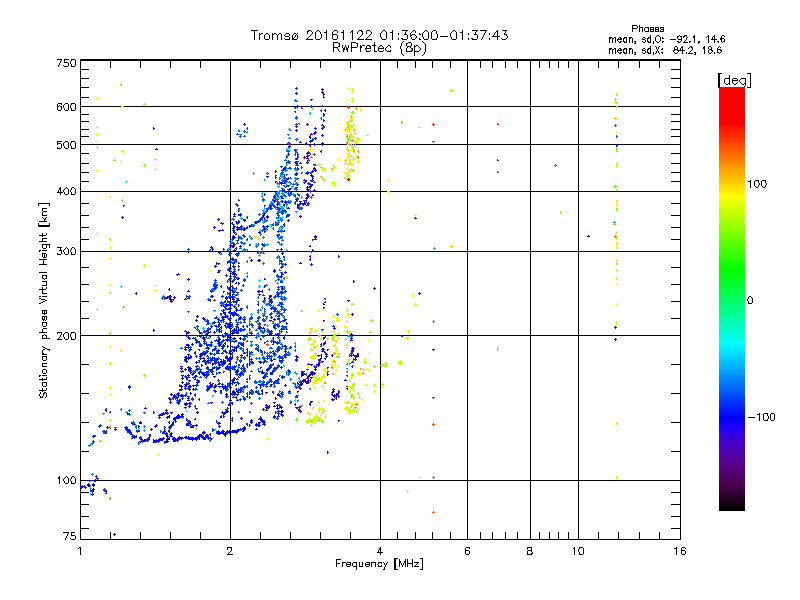
Task: Click x-axis tick label '4'
Action: pos(380,551)
